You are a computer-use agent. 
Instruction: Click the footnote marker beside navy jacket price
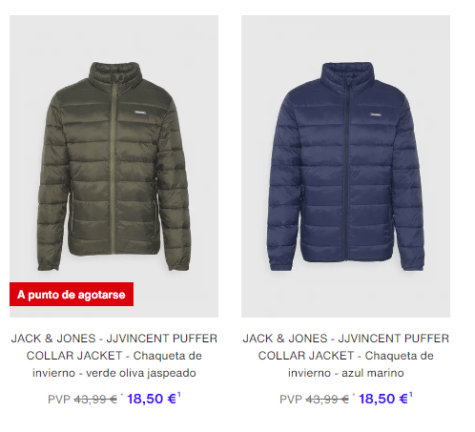[411, 395]
